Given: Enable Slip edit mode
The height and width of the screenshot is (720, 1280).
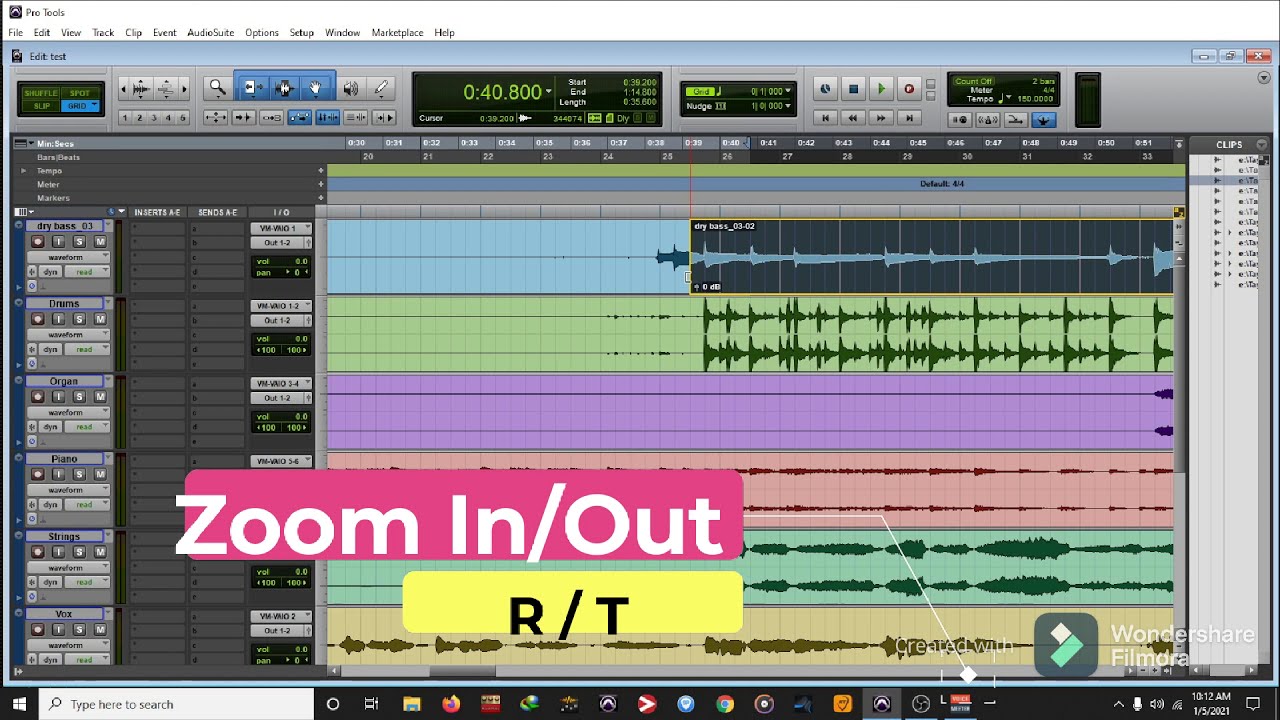Looking at the screenshot, I should pyautogui.click(x=41, y=105).
